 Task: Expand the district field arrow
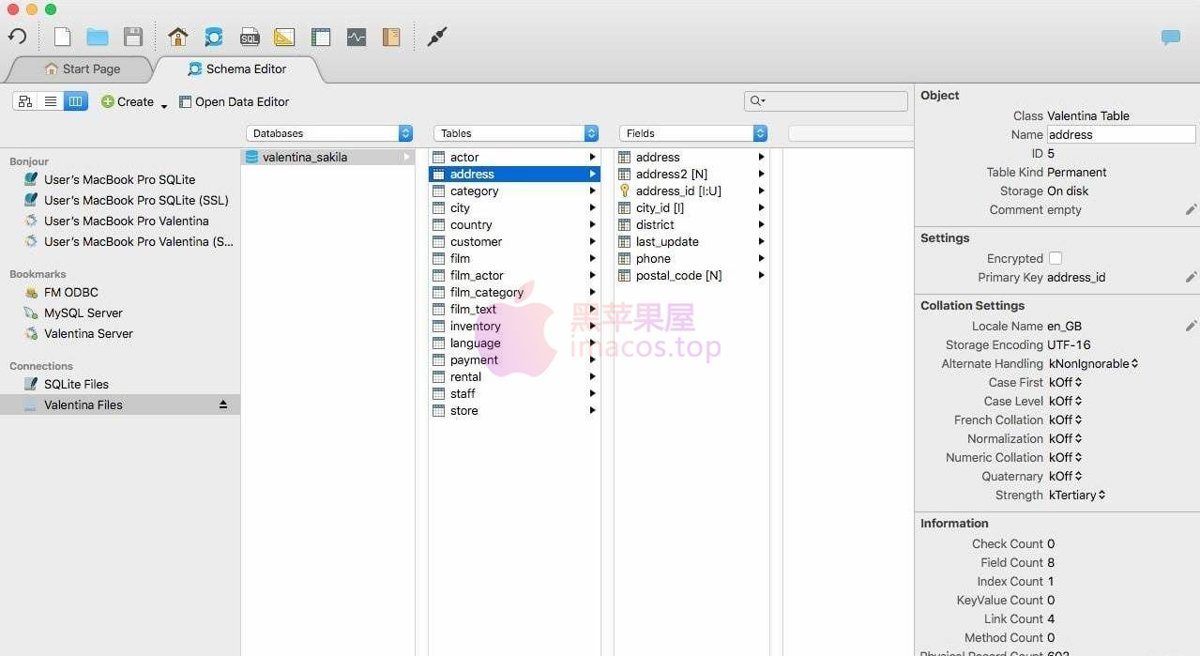pyautogui.click(x=761, y=225)
